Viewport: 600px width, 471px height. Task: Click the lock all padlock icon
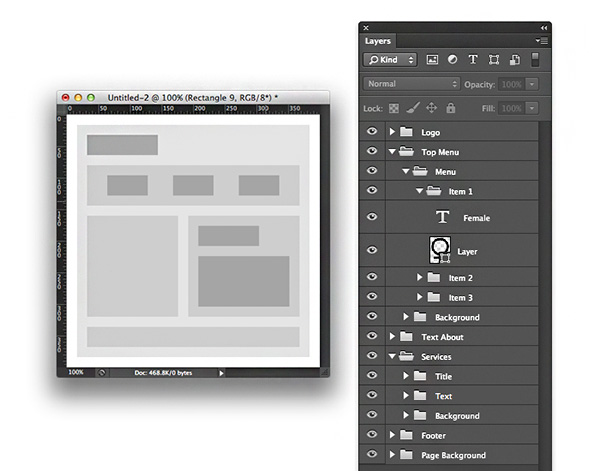(x=450, y=107)
